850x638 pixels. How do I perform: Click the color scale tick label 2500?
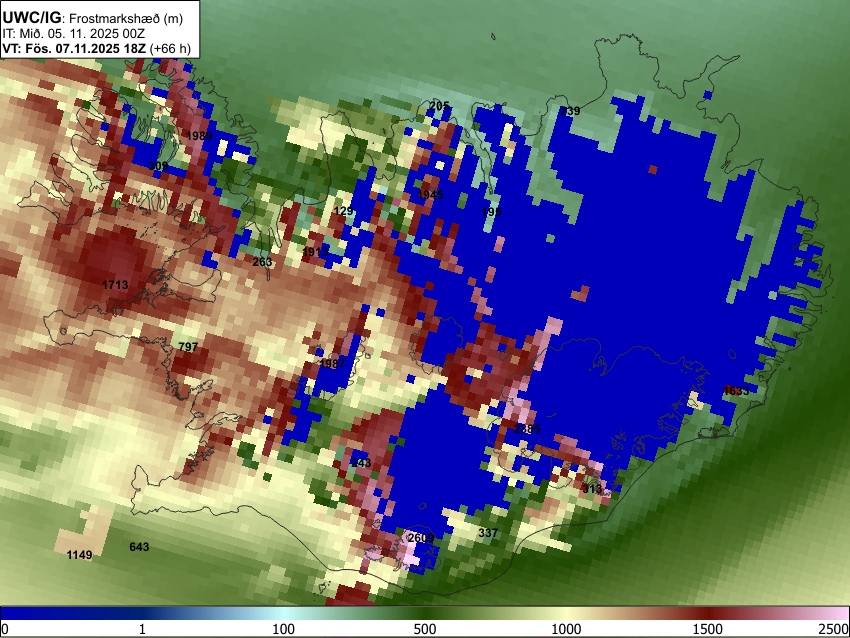pos(834,629)
